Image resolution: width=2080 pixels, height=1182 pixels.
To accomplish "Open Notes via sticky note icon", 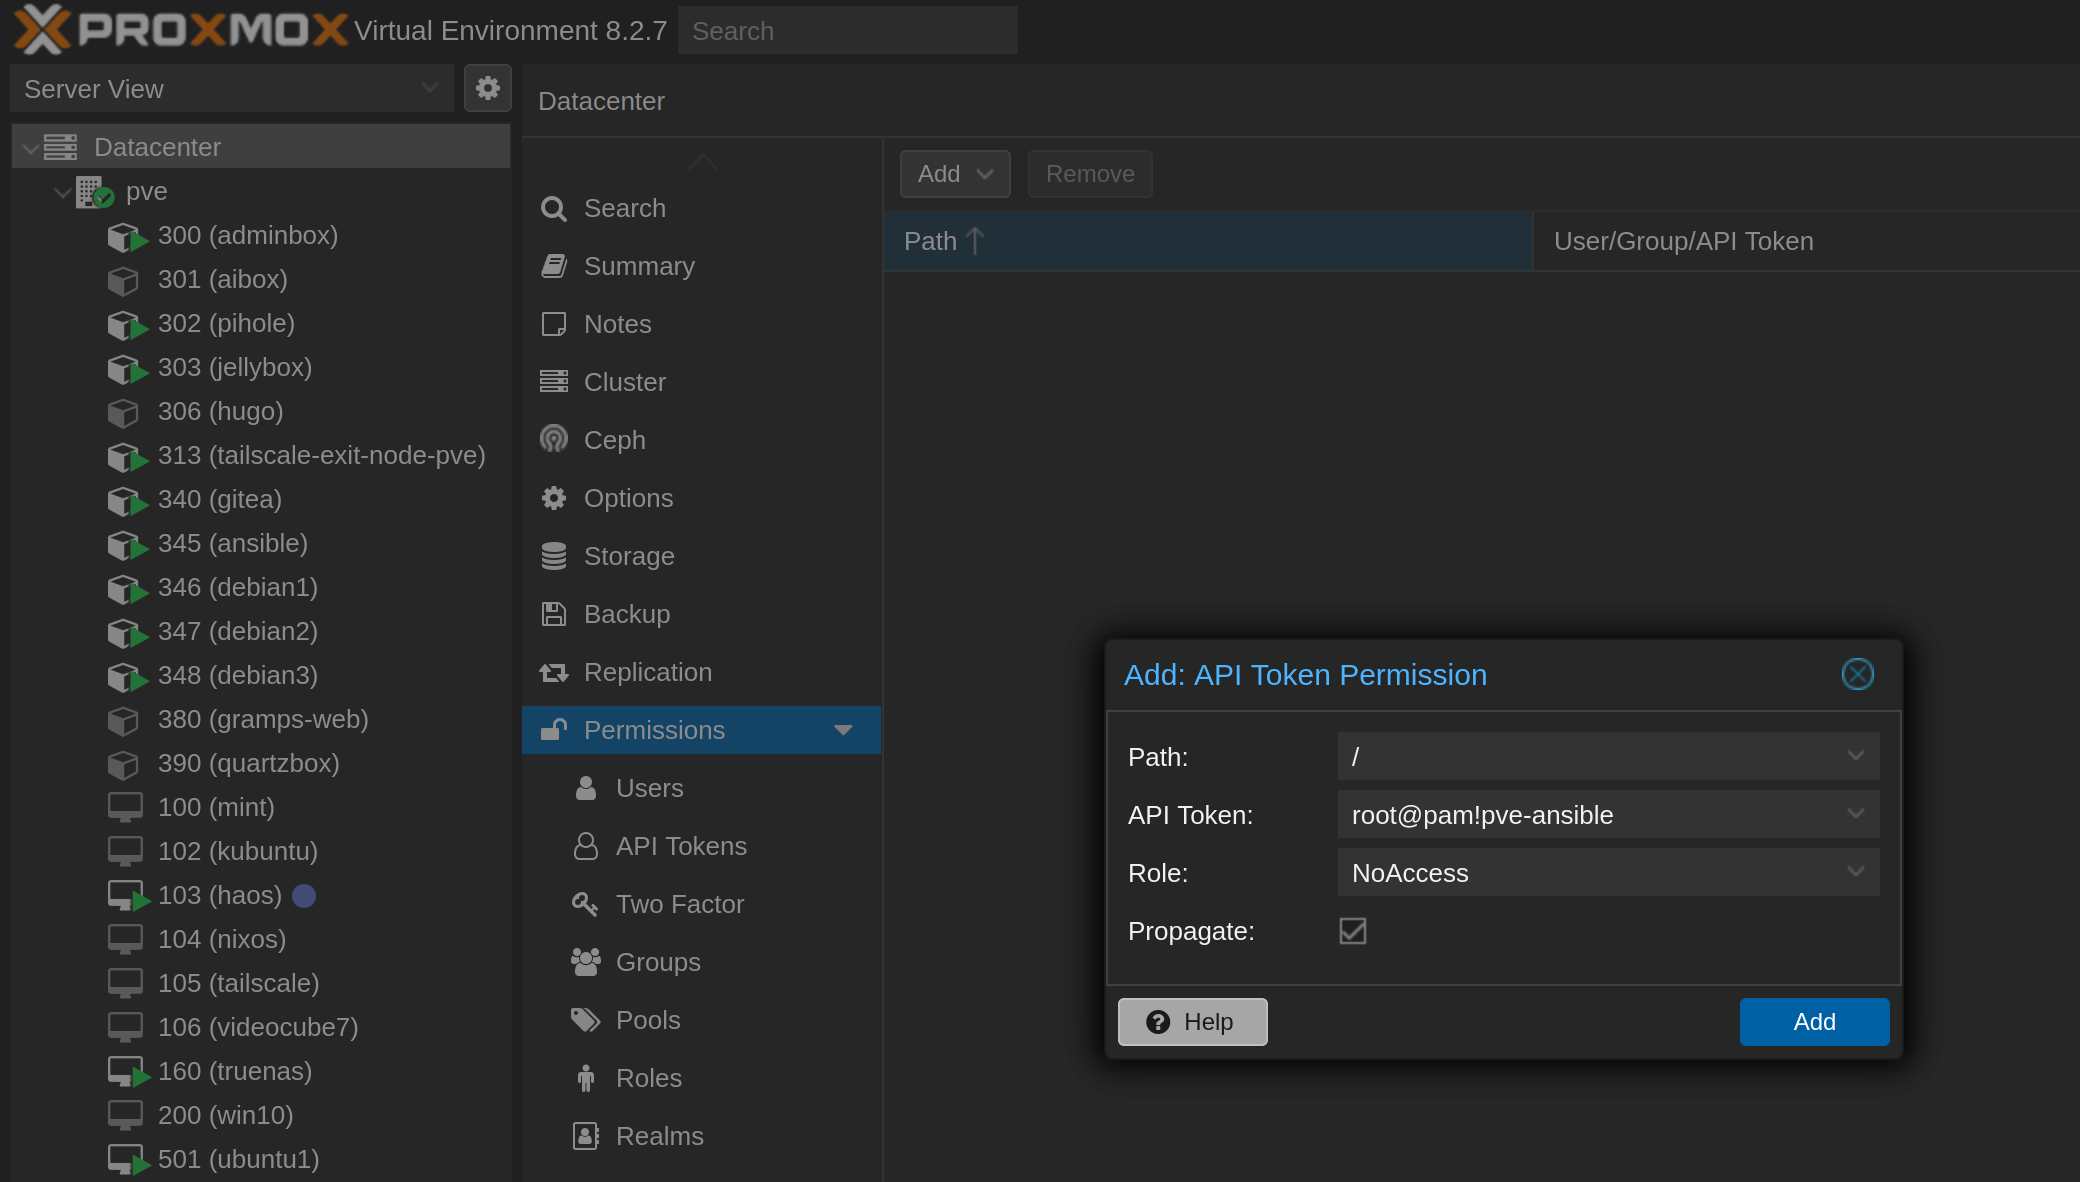I will (553, 324).
